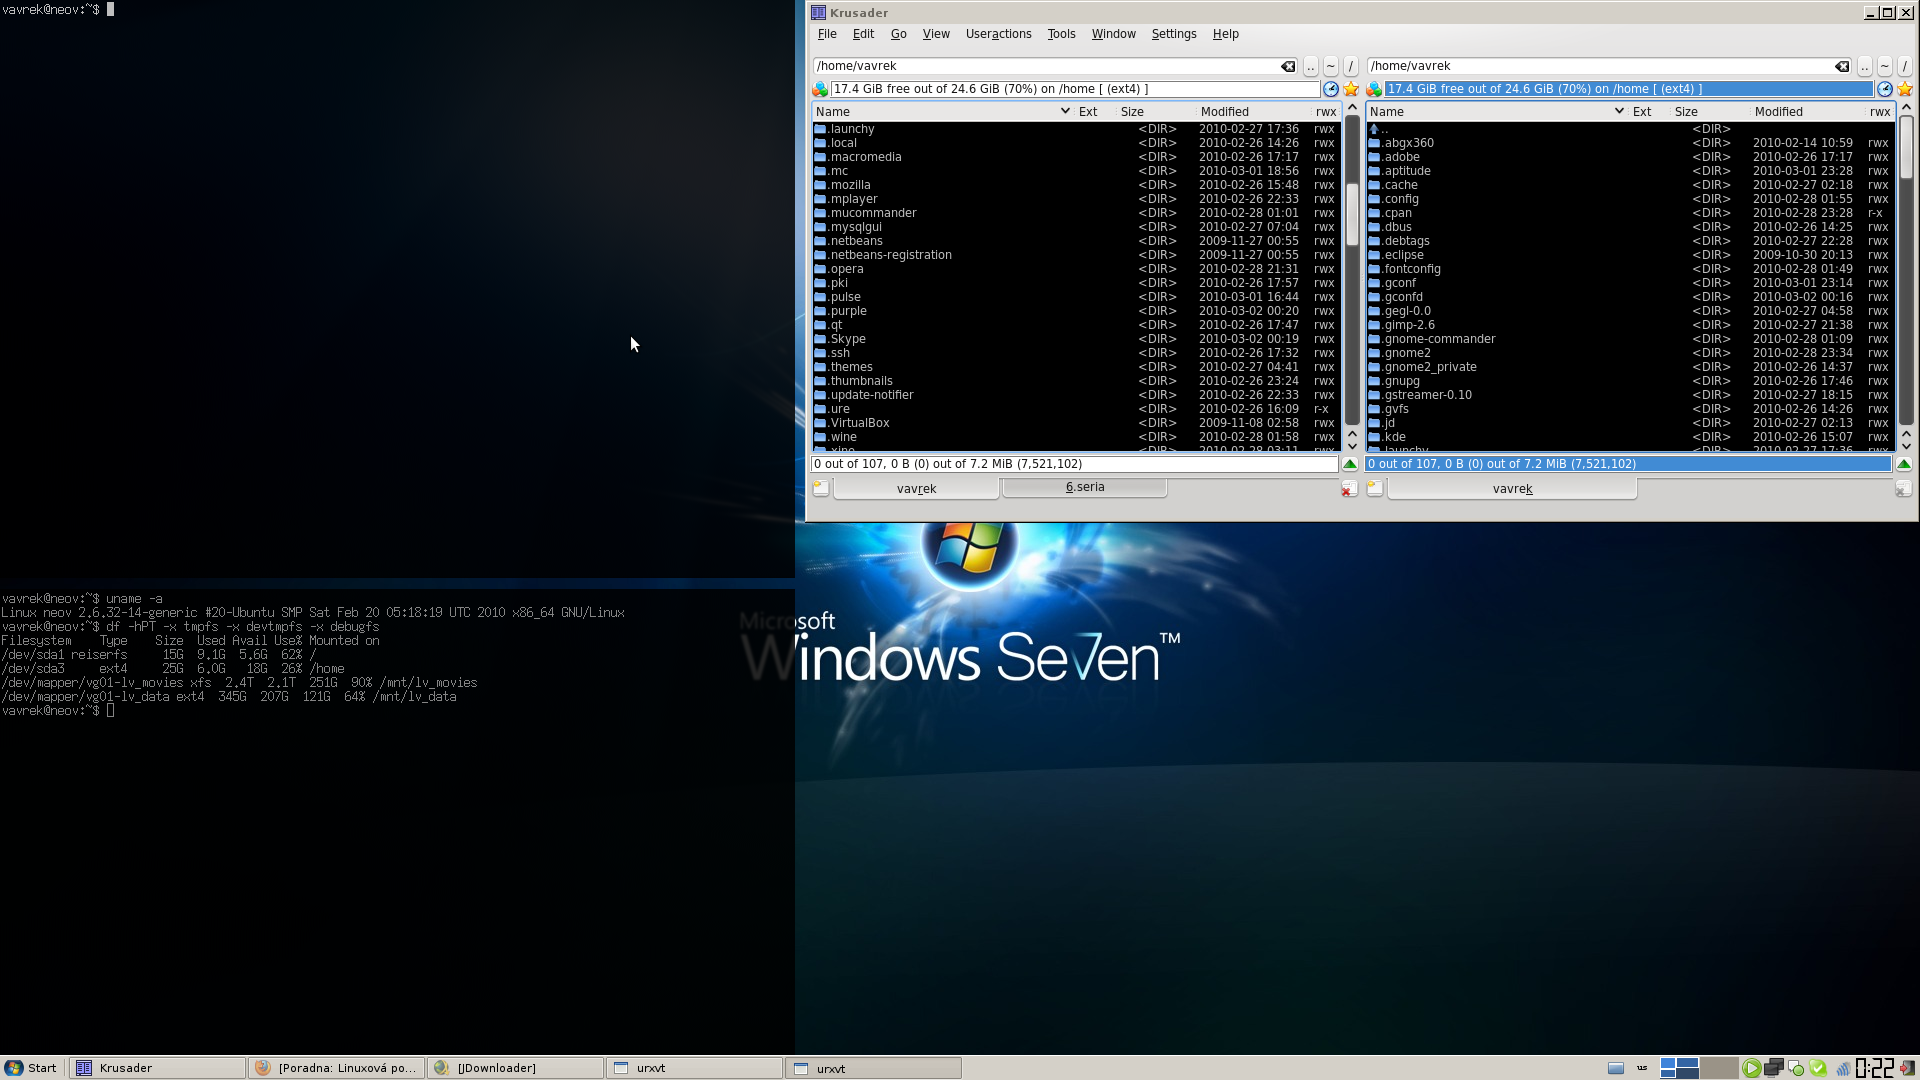
Task: Open the Help menu
Action: [1225, 34]
